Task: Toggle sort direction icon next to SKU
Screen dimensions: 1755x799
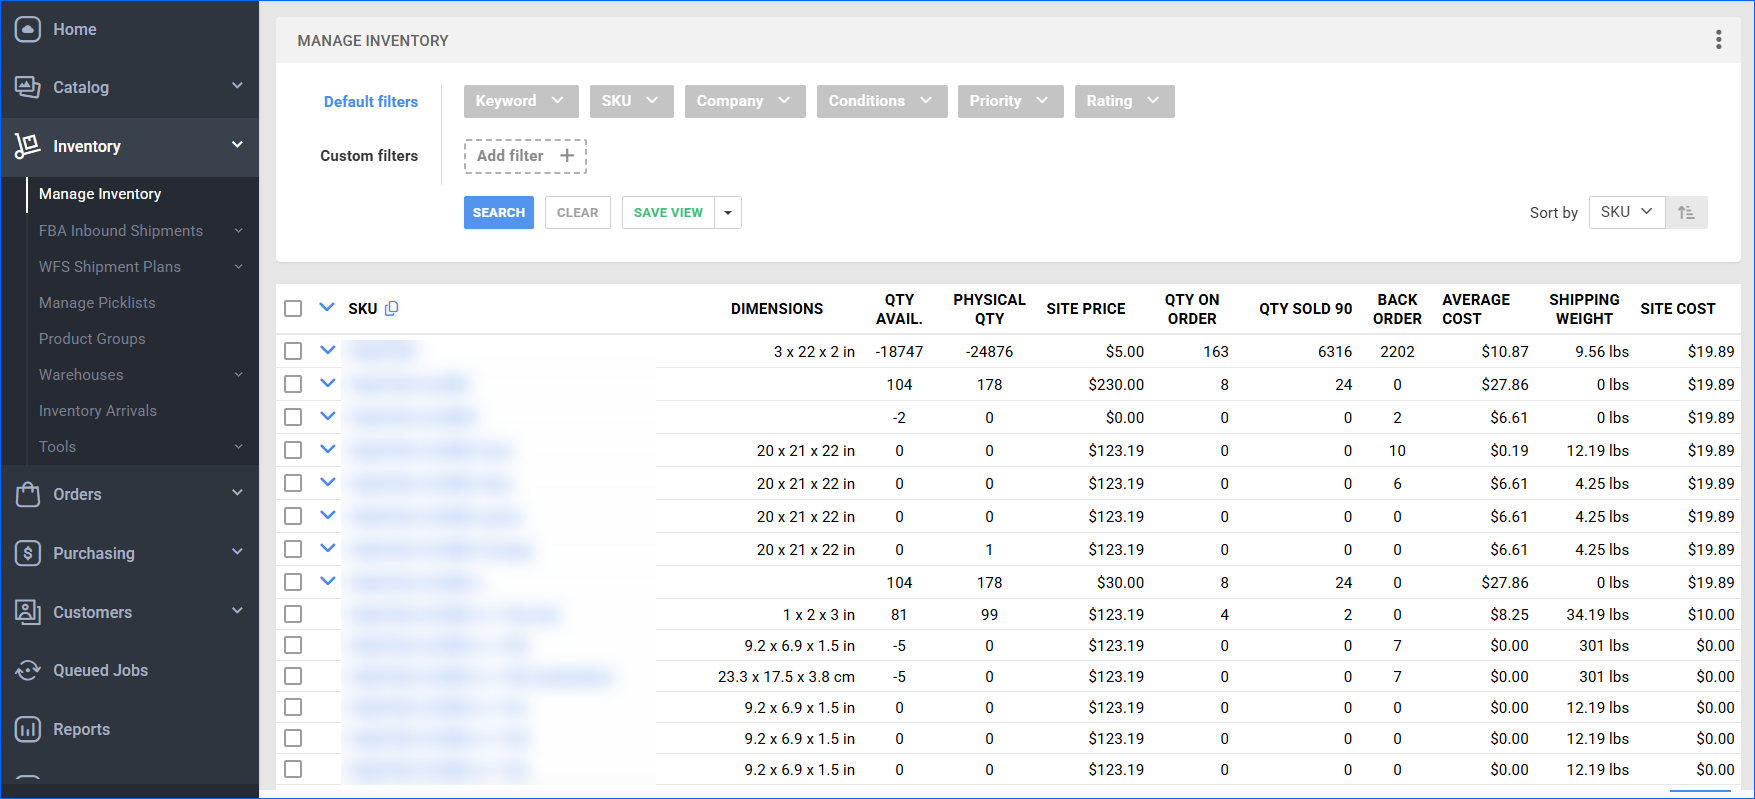Action: click(1686, 212)
